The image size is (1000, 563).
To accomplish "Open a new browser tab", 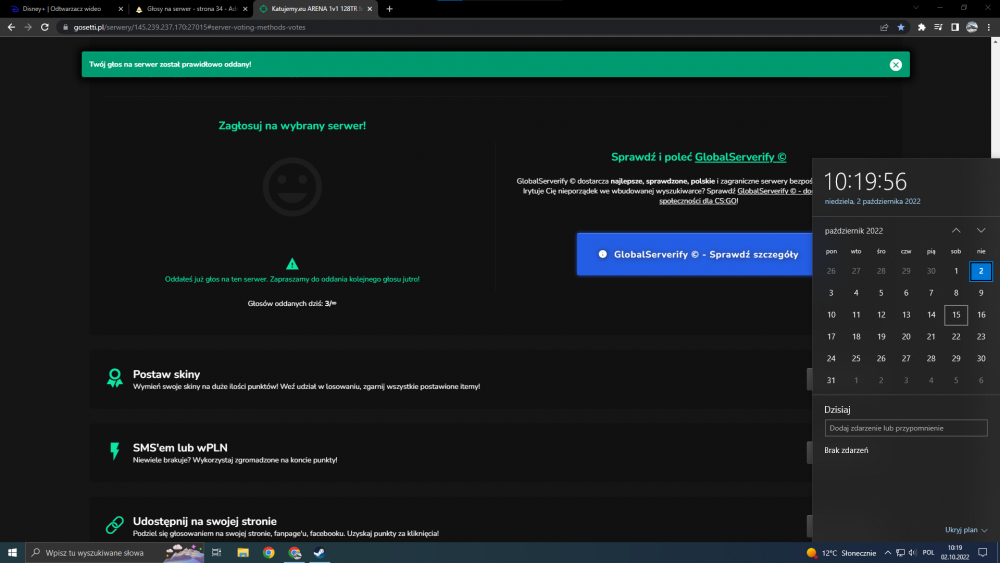I will point(389,9).
